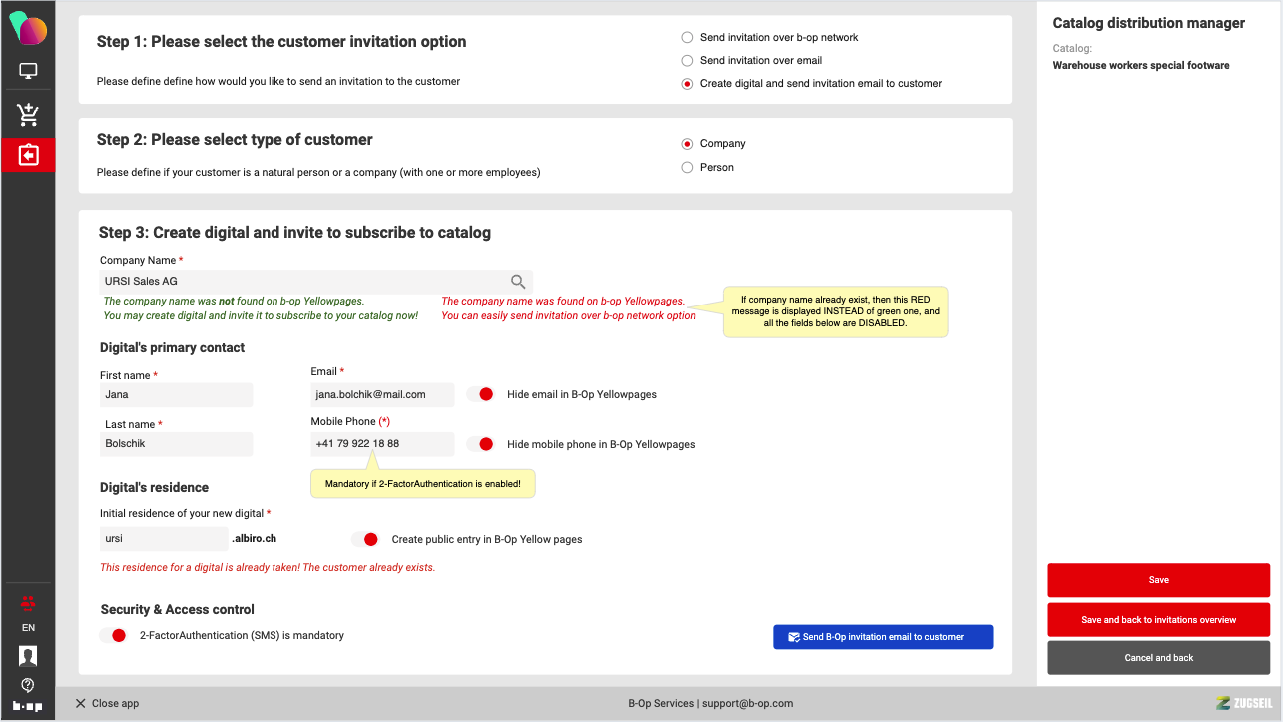
Task: Select the red clipboard arrow sidebar icon
Action: [x=28, y=156]
